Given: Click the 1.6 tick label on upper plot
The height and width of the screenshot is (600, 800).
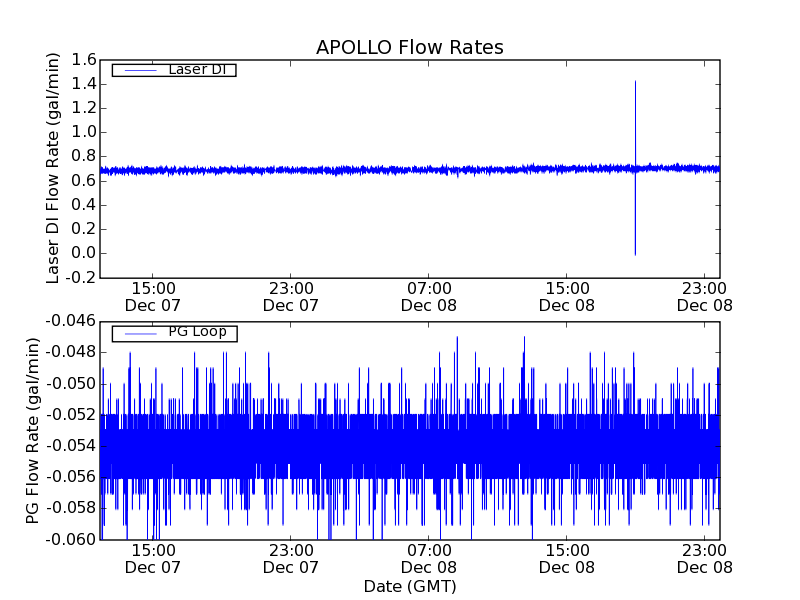Looking at the screenshot, I should pyautogui.click(x=83, y=60).
